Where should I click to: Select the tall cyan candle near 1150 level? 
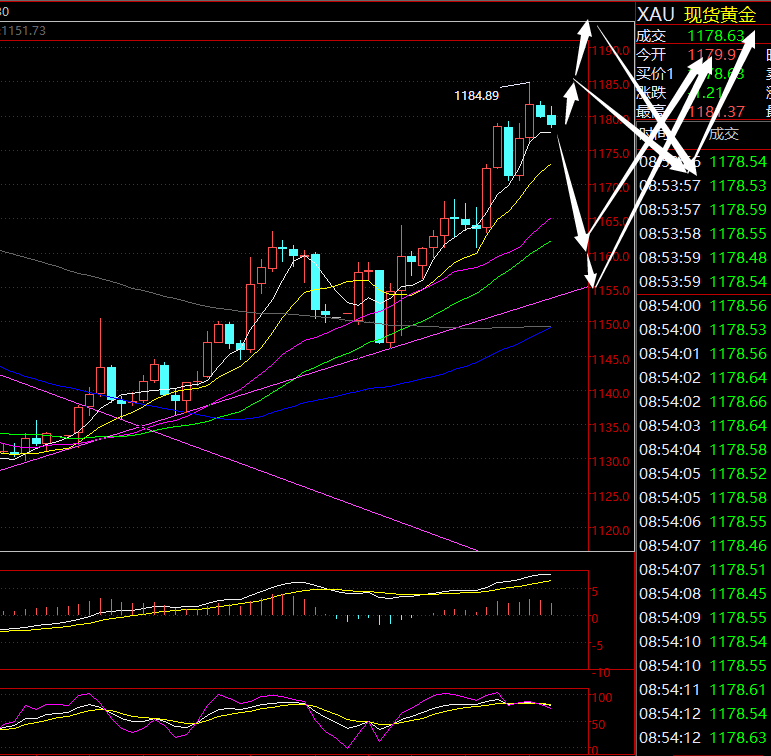point(379,306)
